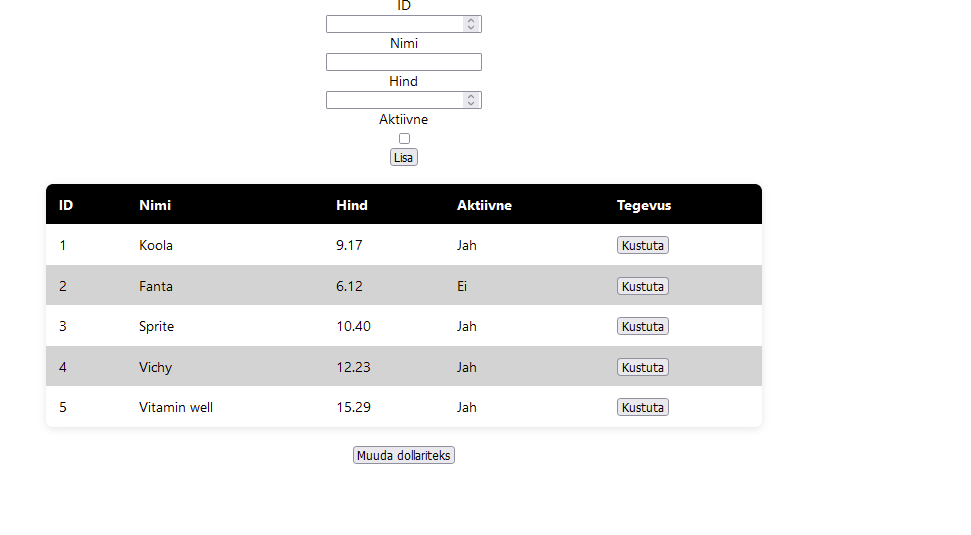Delete Fanta with its Kustuta button
The image size is (971, 535).
click(643, 286)
